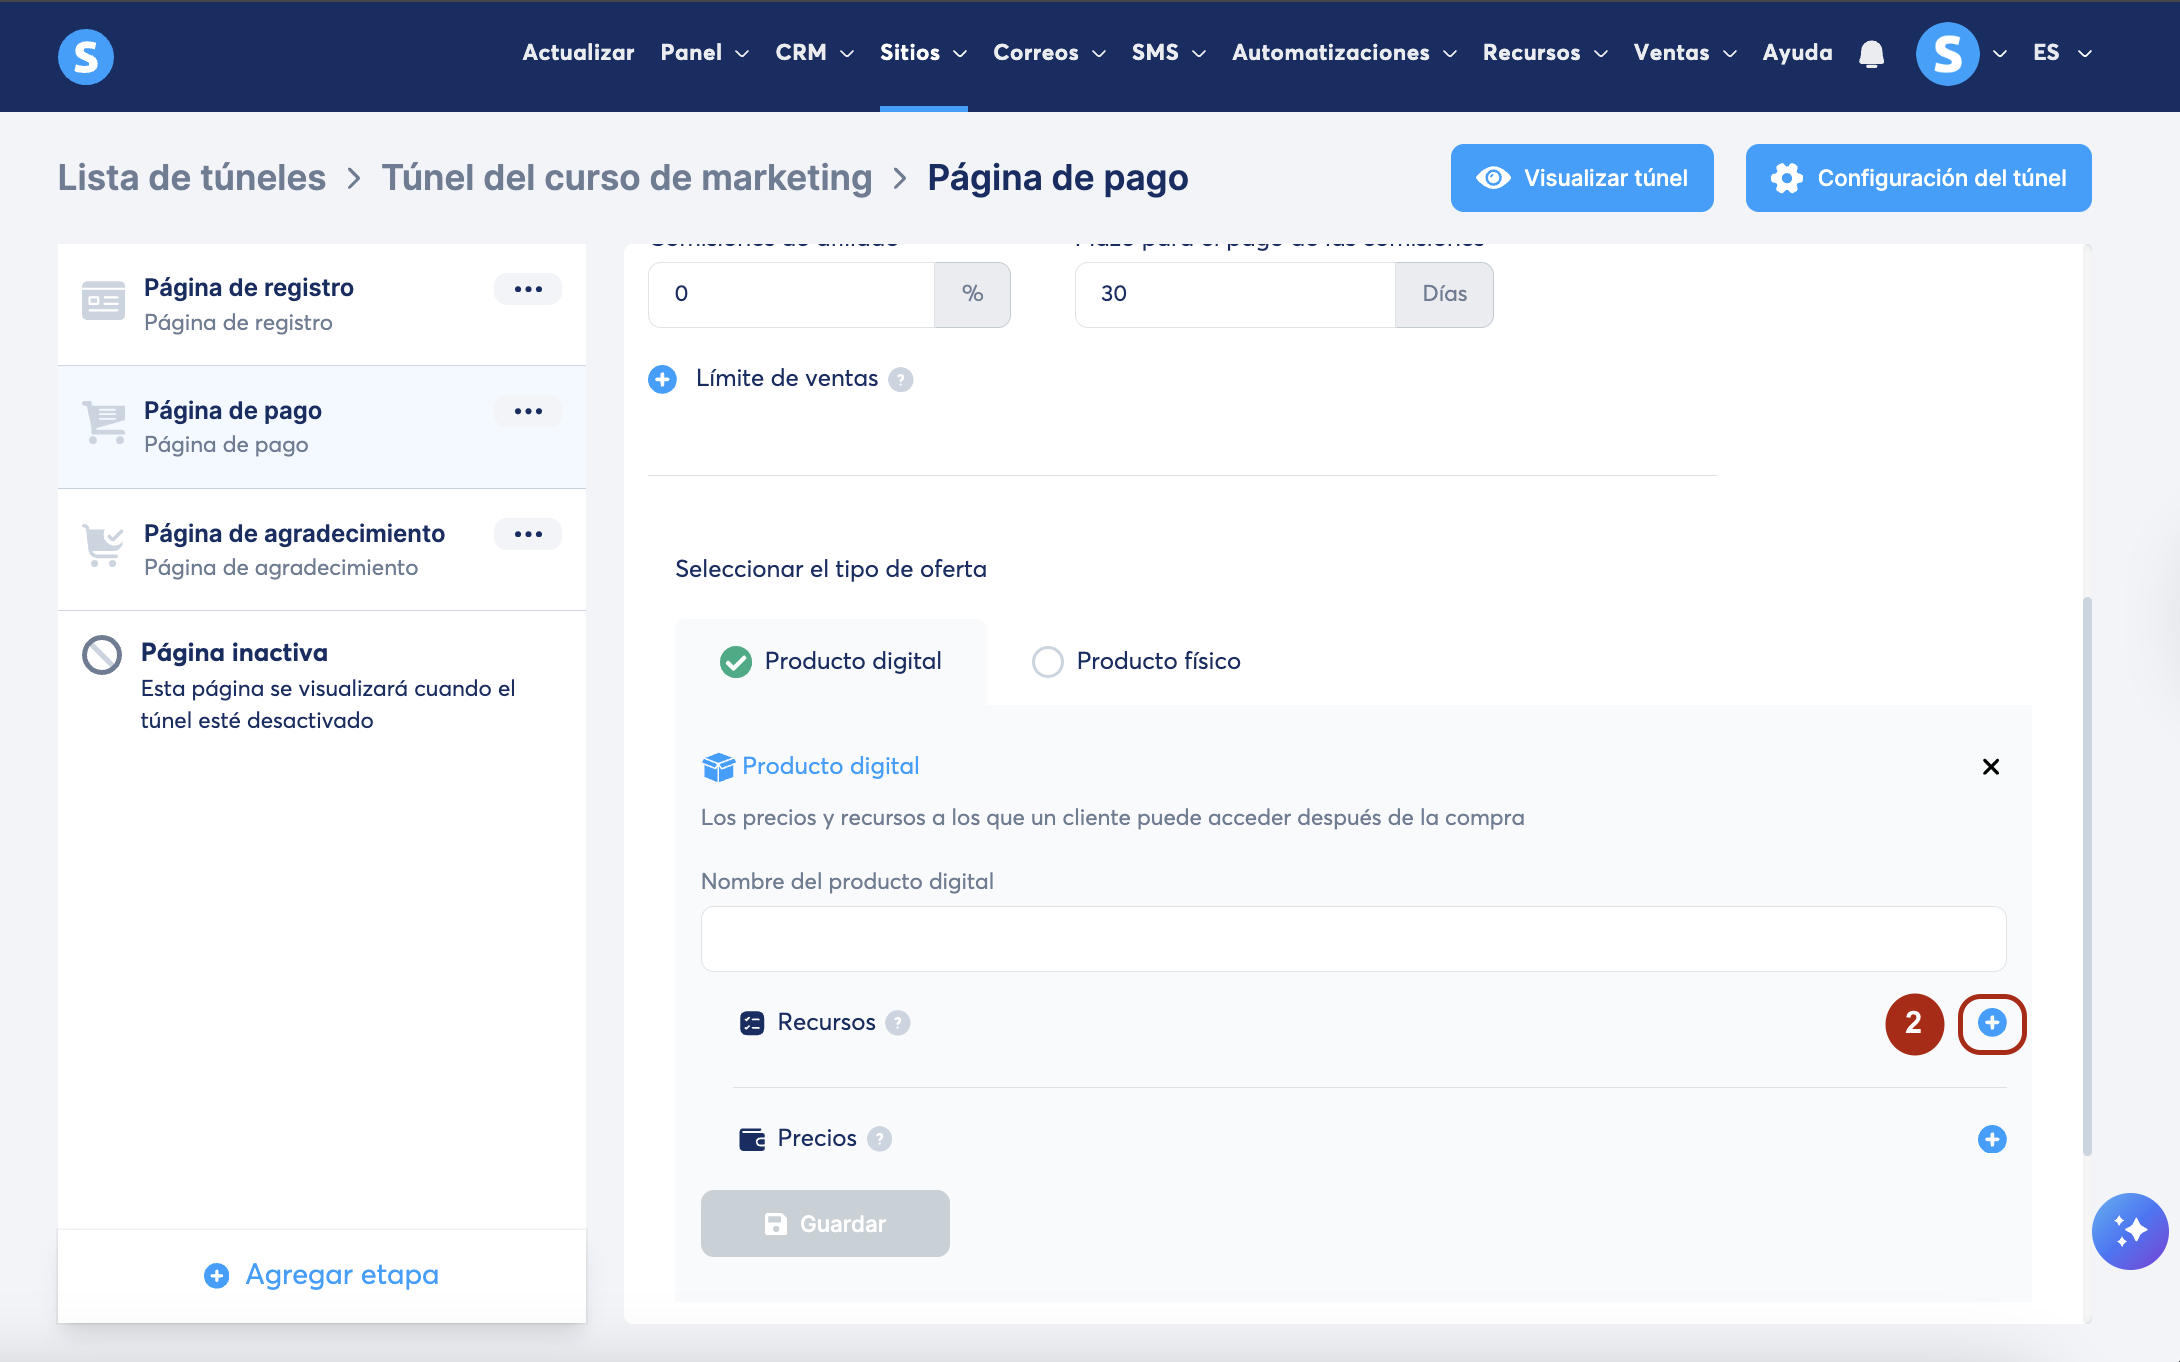Image resolution: width=2180 pixels, height=1362 pixels.
Task: Click the vertical scrollbar on the right
Action: click(2087, 875)
